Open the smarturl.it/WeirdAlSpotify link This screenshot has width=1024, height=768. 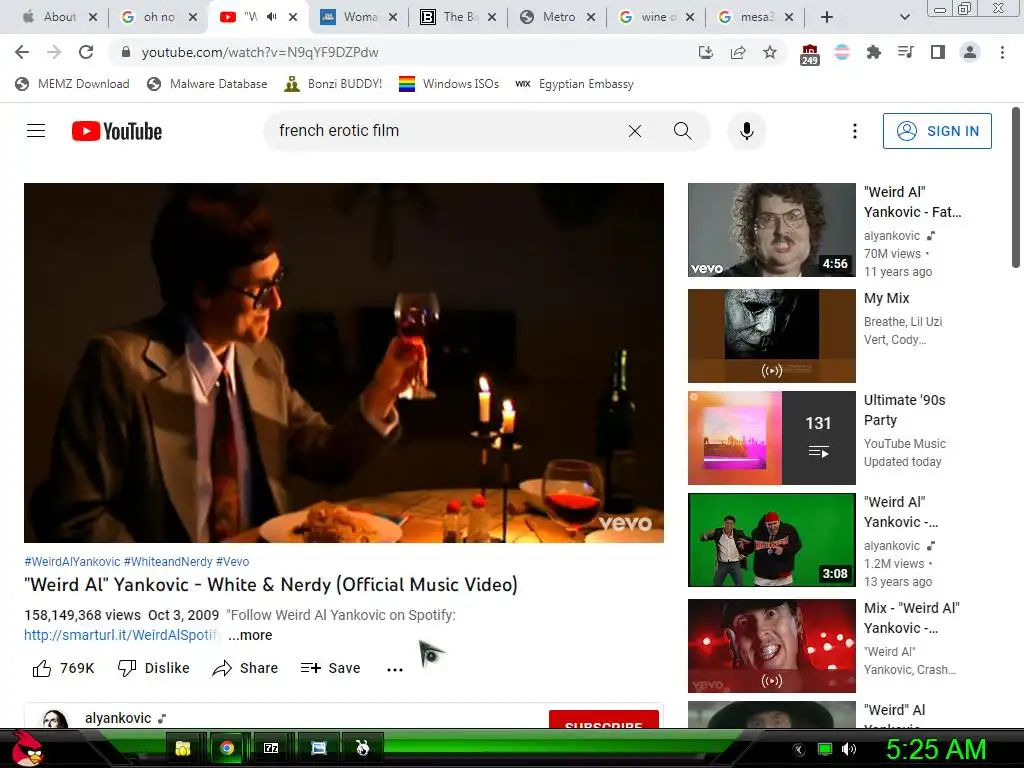click(x=121, y=635)
